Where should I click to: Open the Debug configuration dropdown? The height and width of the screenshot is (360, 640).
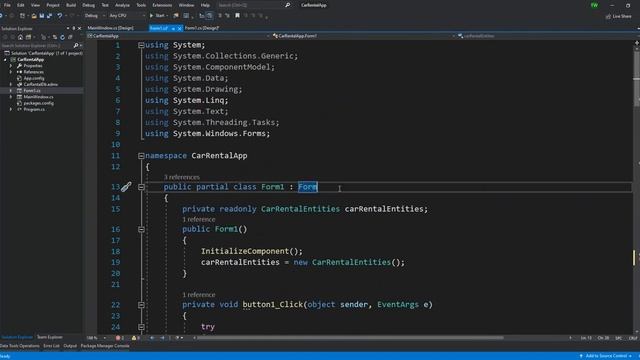(x=95, y=16)
